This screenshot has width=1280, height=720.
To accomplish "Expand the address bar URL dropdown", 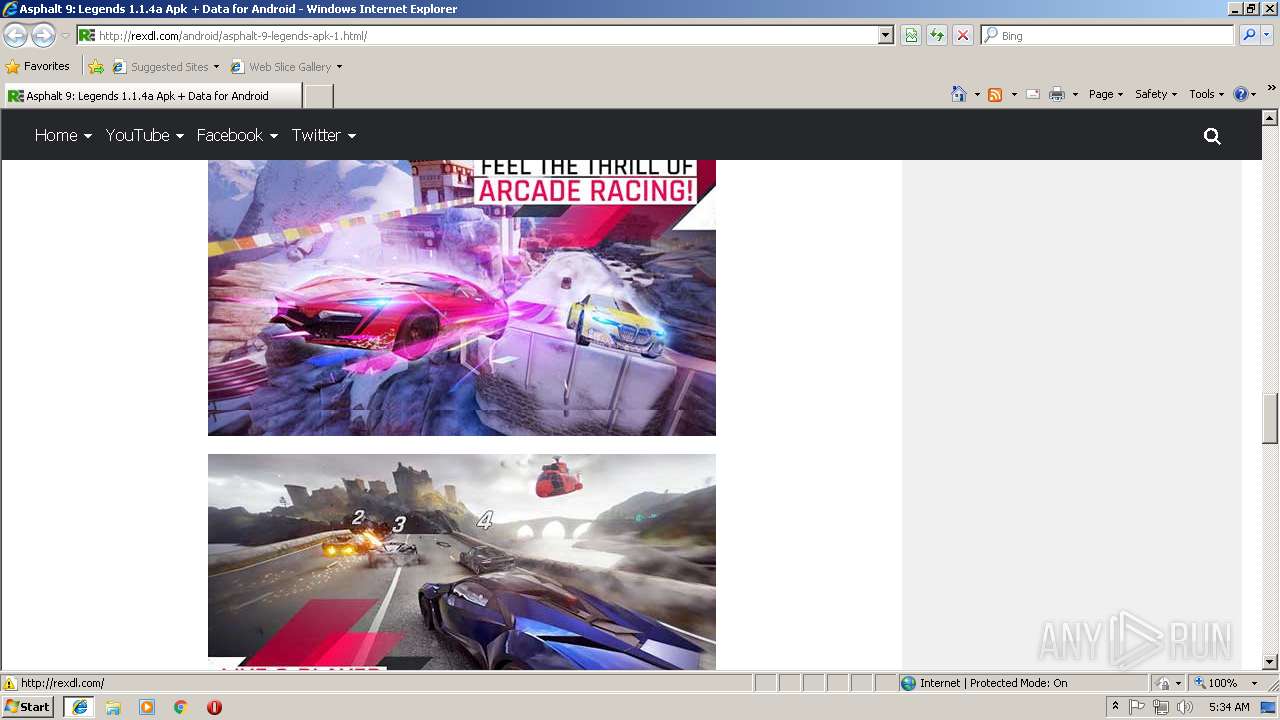I will pos(885,35).
